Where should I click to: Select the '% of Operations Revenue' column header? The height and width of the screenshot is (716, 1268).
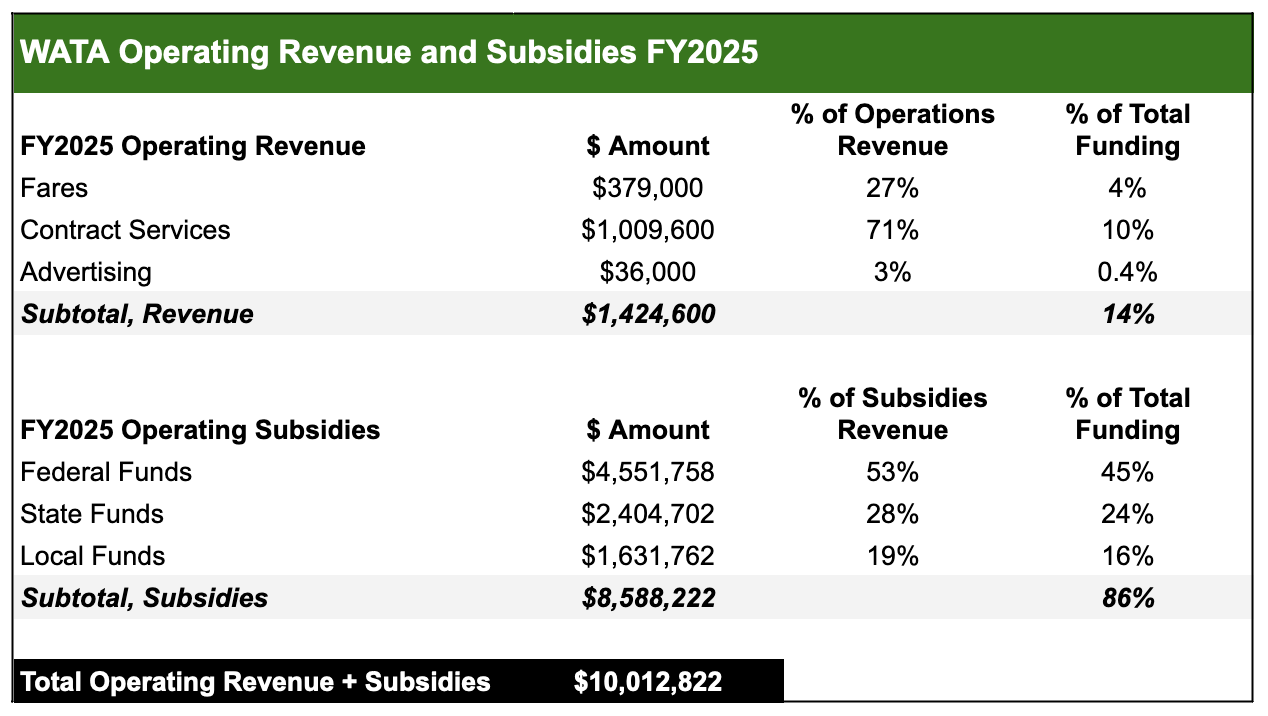point(892,130)
